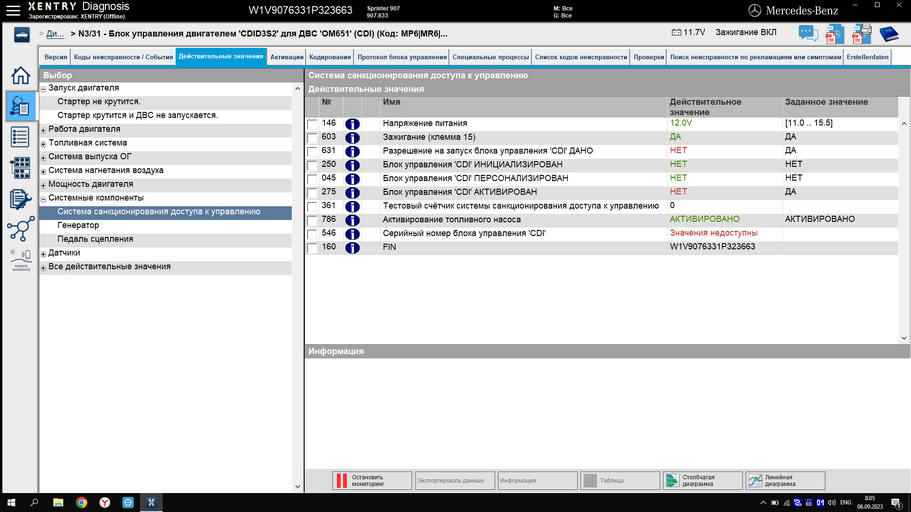Open the Remote Diagnosis icon in the sidebar
This screenshot has width=911, height=512.
(x=21, y=260)
